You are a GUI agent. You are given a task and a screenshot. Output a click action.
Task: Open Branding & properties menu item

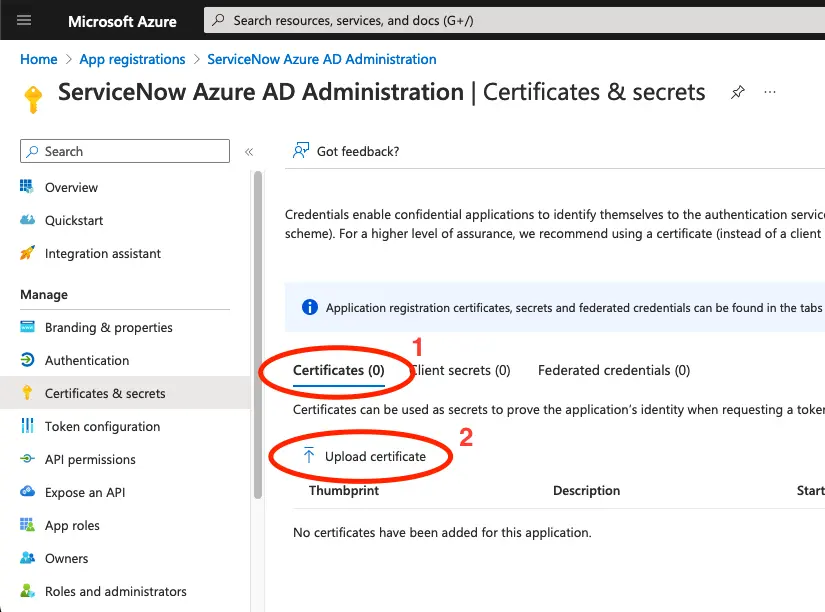click(108, 327)
